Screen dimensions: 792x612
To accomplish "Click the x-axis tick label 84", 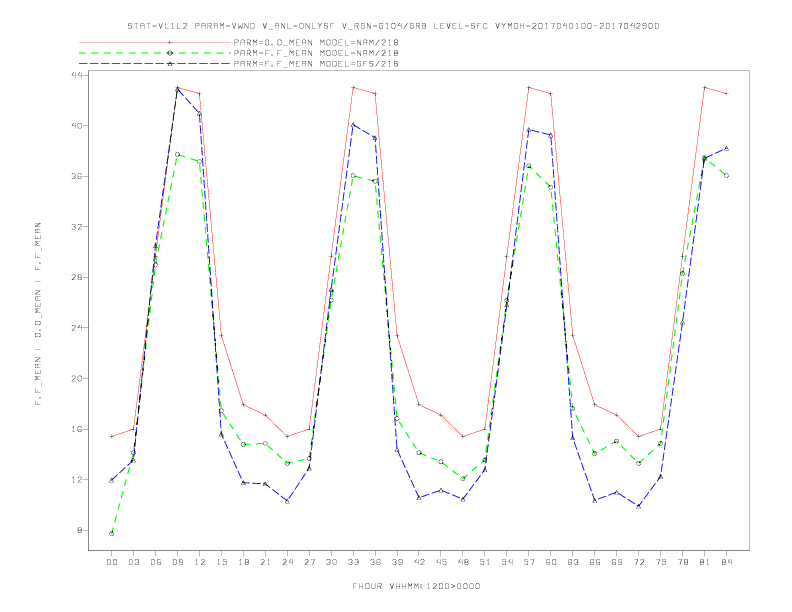I will (x=726, y=562).
